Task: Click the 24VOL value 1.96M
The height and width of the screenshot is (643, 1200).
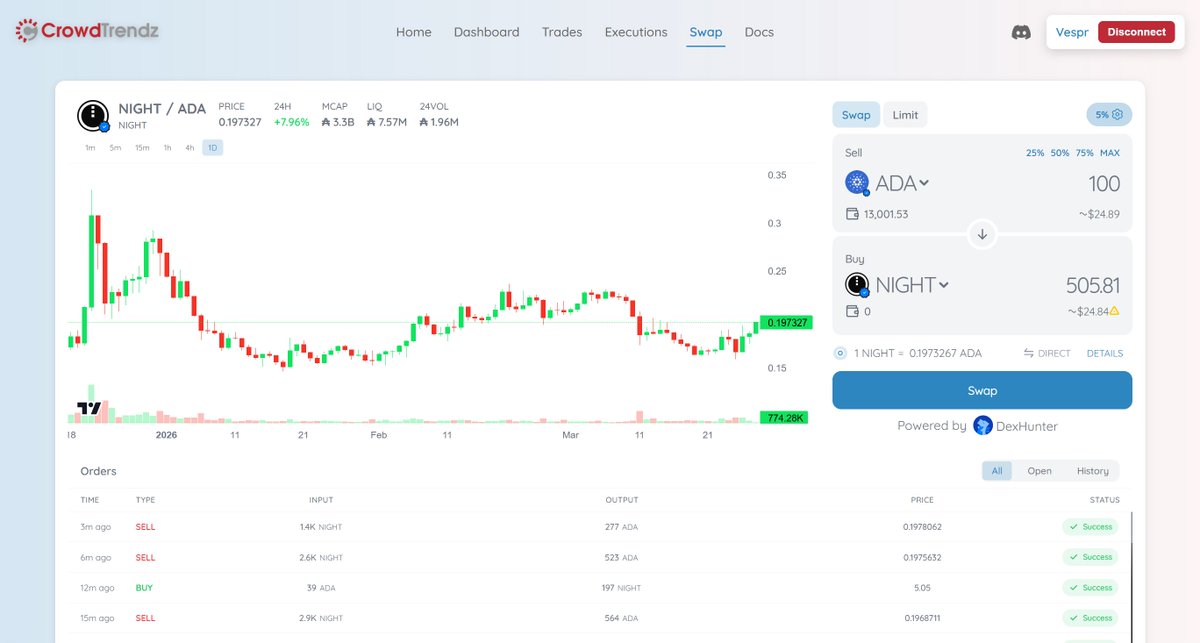Action: pos(439,122)
